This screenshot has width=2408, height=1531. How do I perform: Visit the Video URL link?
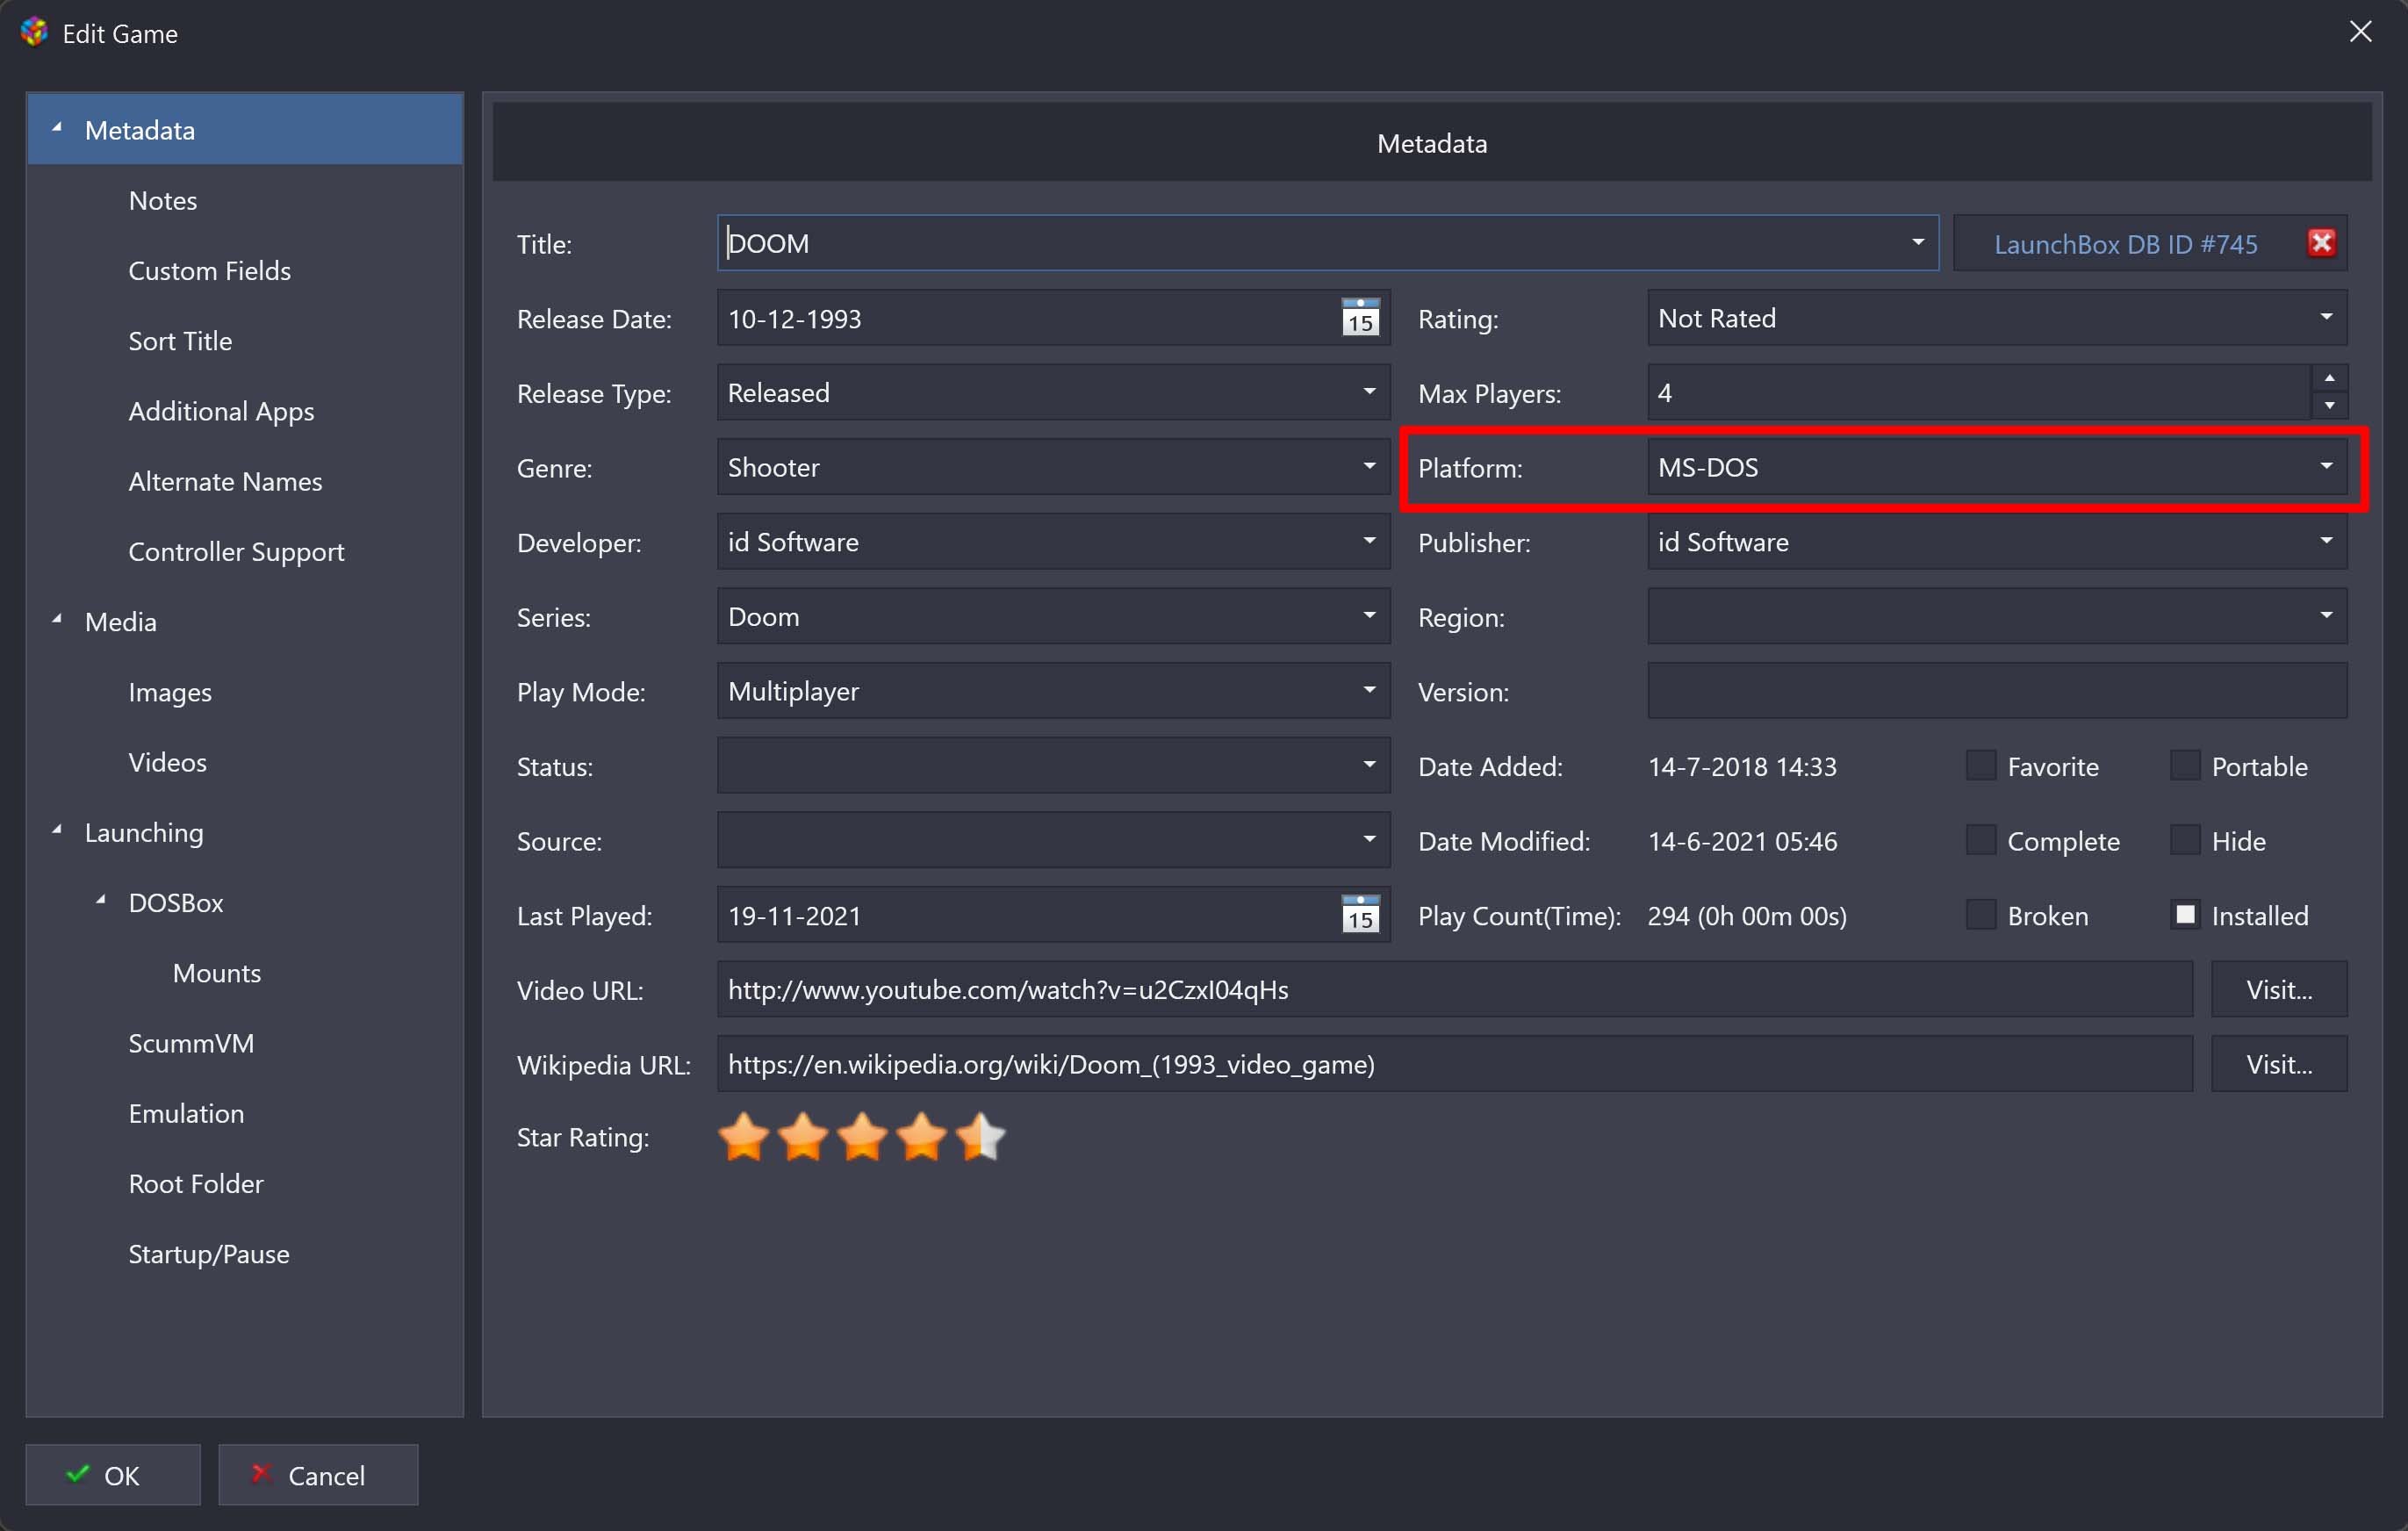tap(2279, 989)
